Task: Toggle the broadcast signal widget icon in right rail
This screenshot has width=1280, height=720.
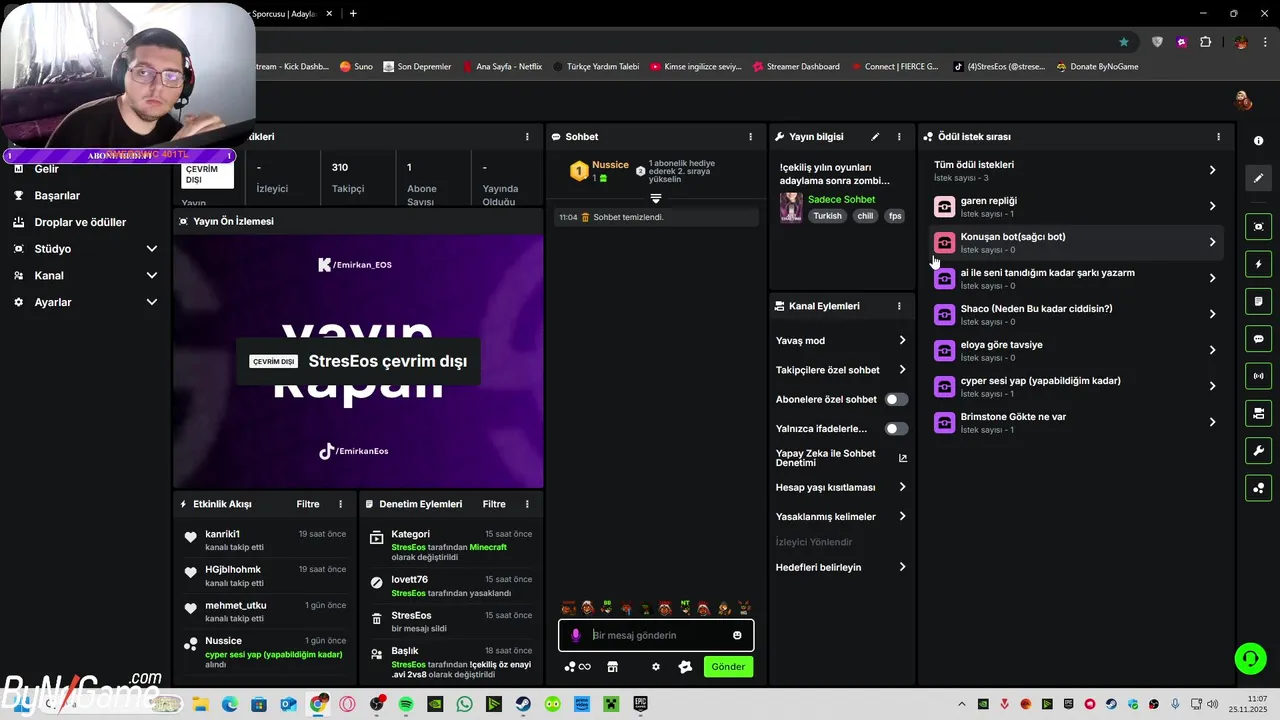Action: [x=1258, y=376]
